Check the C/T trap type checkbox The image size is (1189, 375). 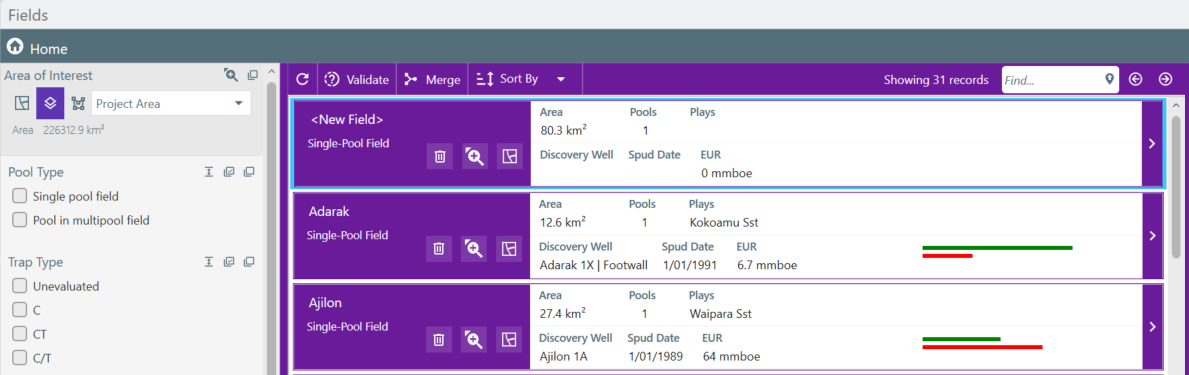(20, 357)
